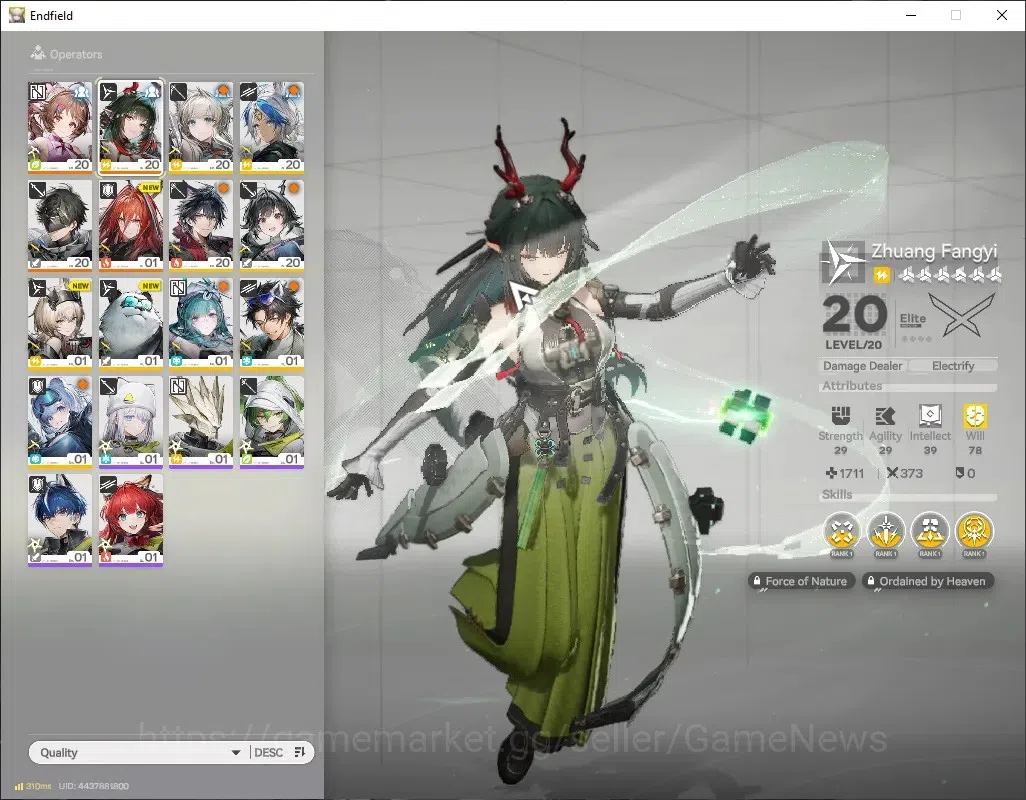This screenshot has width=1026, height=800.
Task: Select the cream-haired twin-tail girl operator card
Action: [201, 127]
